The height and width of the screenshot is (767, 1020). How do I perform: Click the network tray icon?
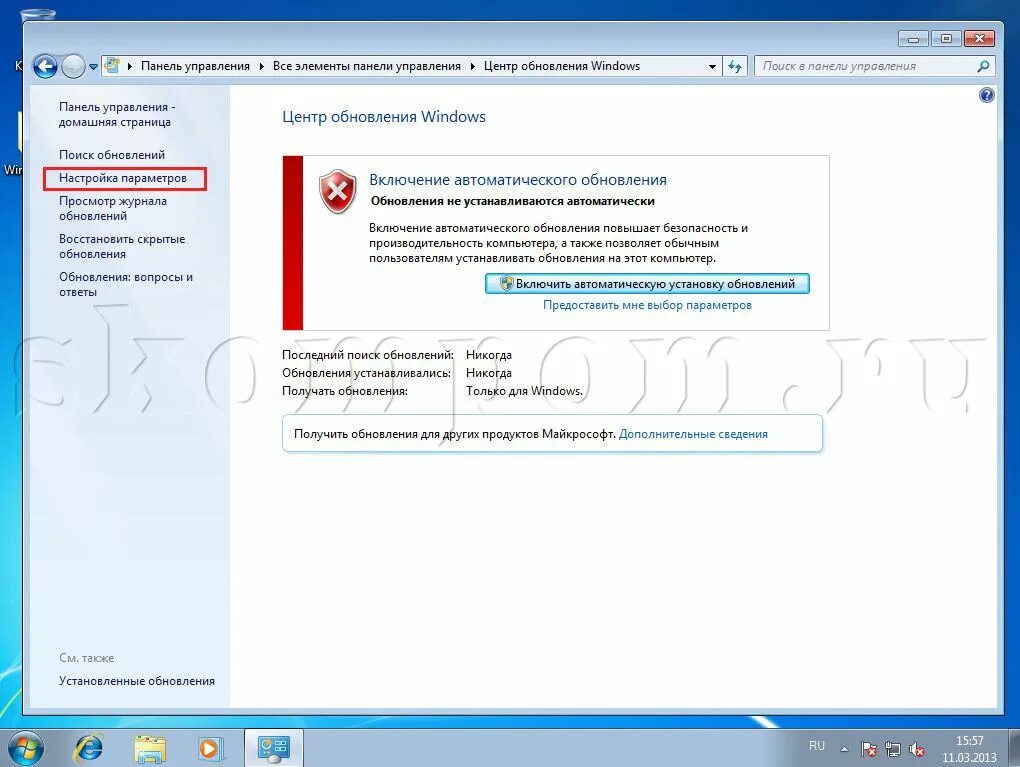[x=892, y=749]
